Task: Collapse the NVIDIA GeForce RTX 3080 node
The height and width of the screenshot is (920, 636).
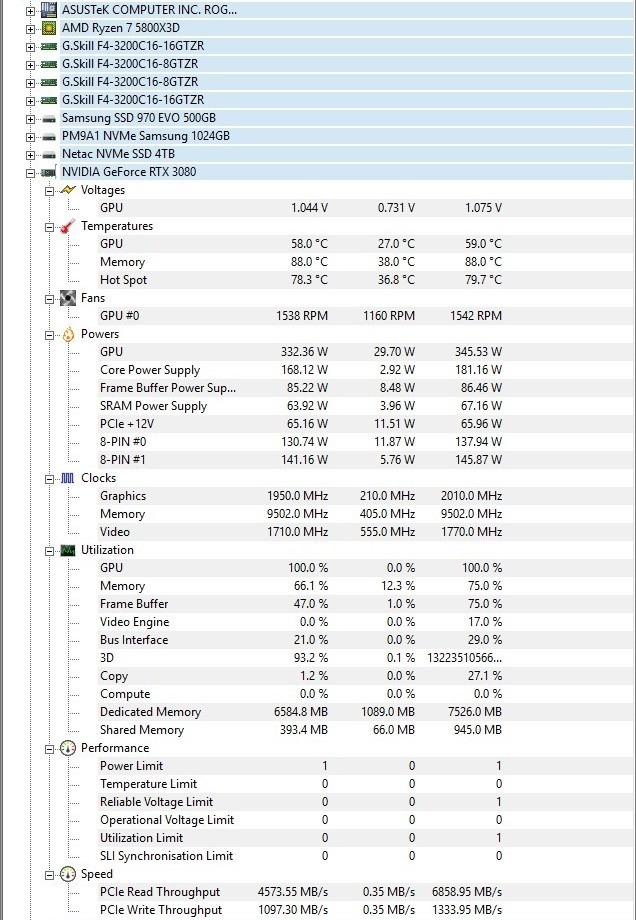Action: 30,172
